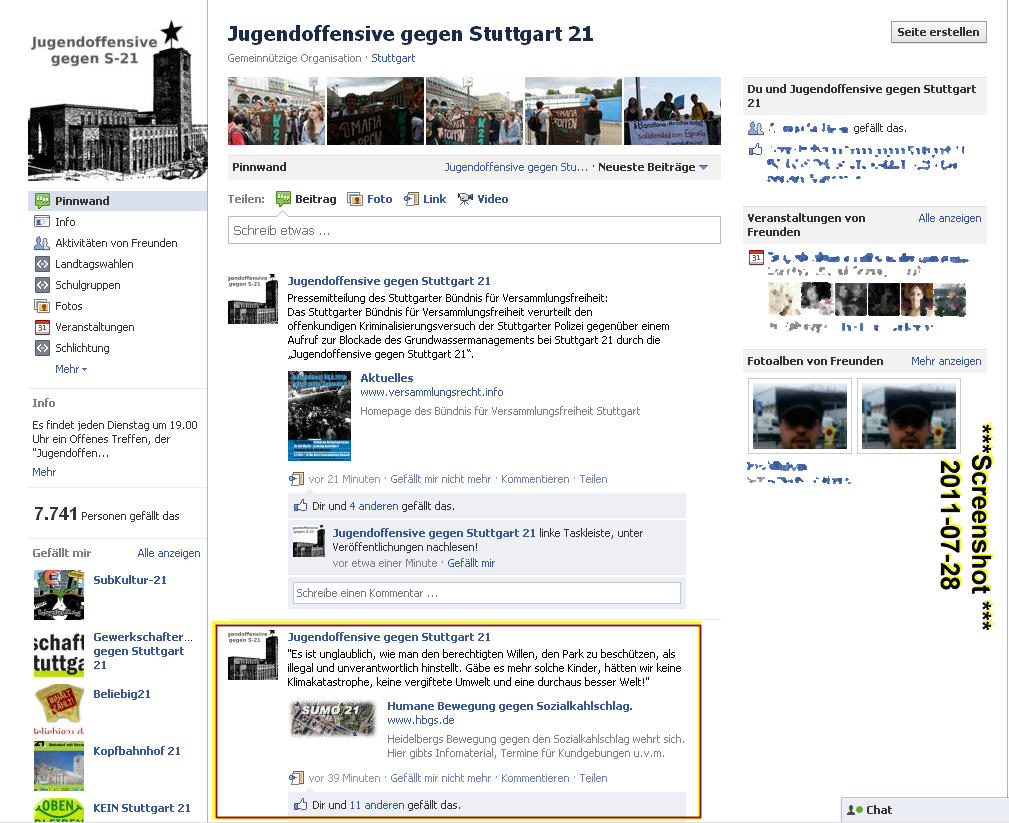Click the 'Schreibe einen Kommentar ...' field

(x=486, y=593)
